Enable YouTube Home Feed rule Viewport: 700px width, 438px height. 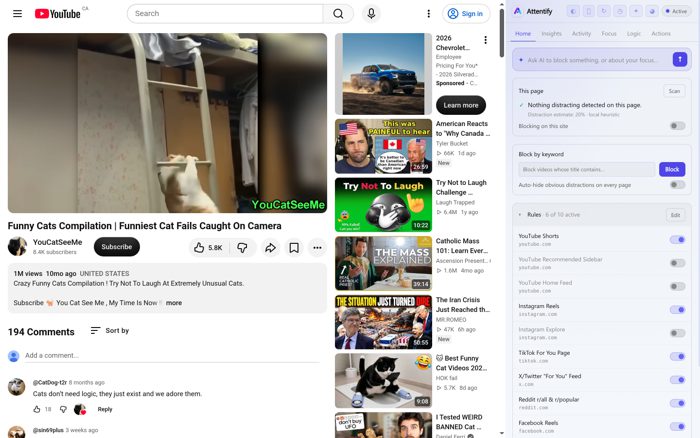click(x=677, y=286)
